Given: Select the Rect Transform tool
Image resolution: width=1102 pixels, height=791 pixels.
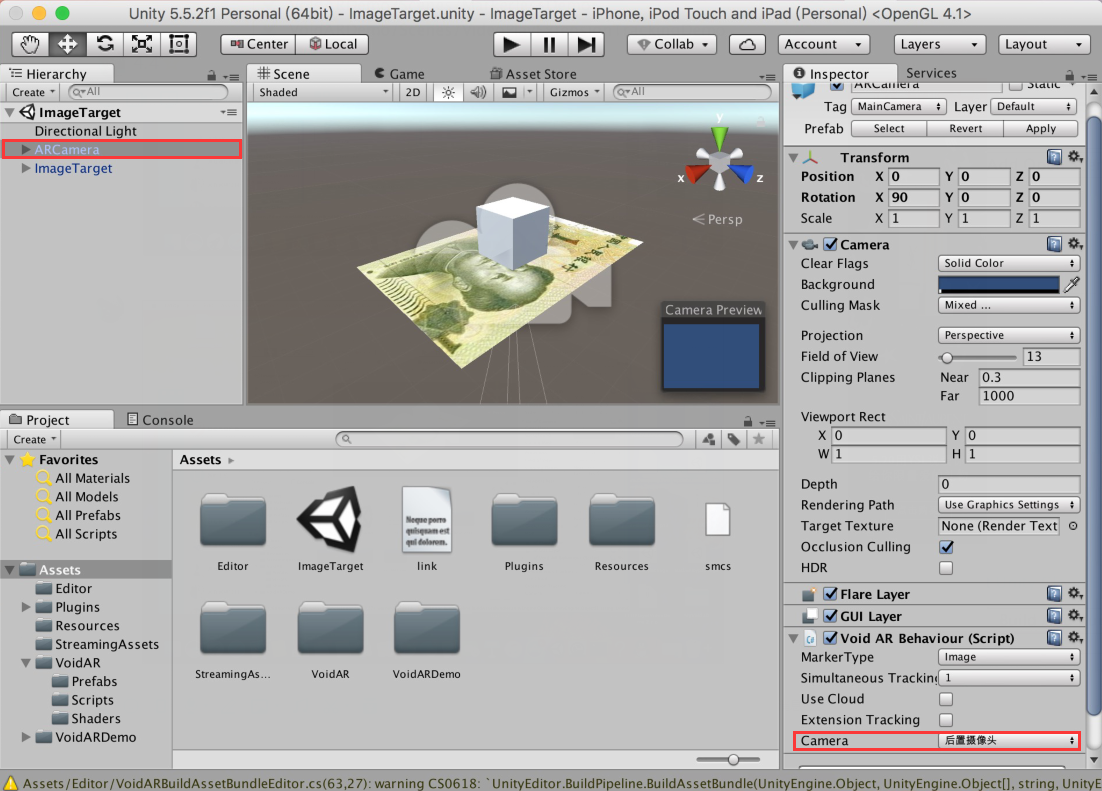Looking at the screenshot, I should coord(179,44).
